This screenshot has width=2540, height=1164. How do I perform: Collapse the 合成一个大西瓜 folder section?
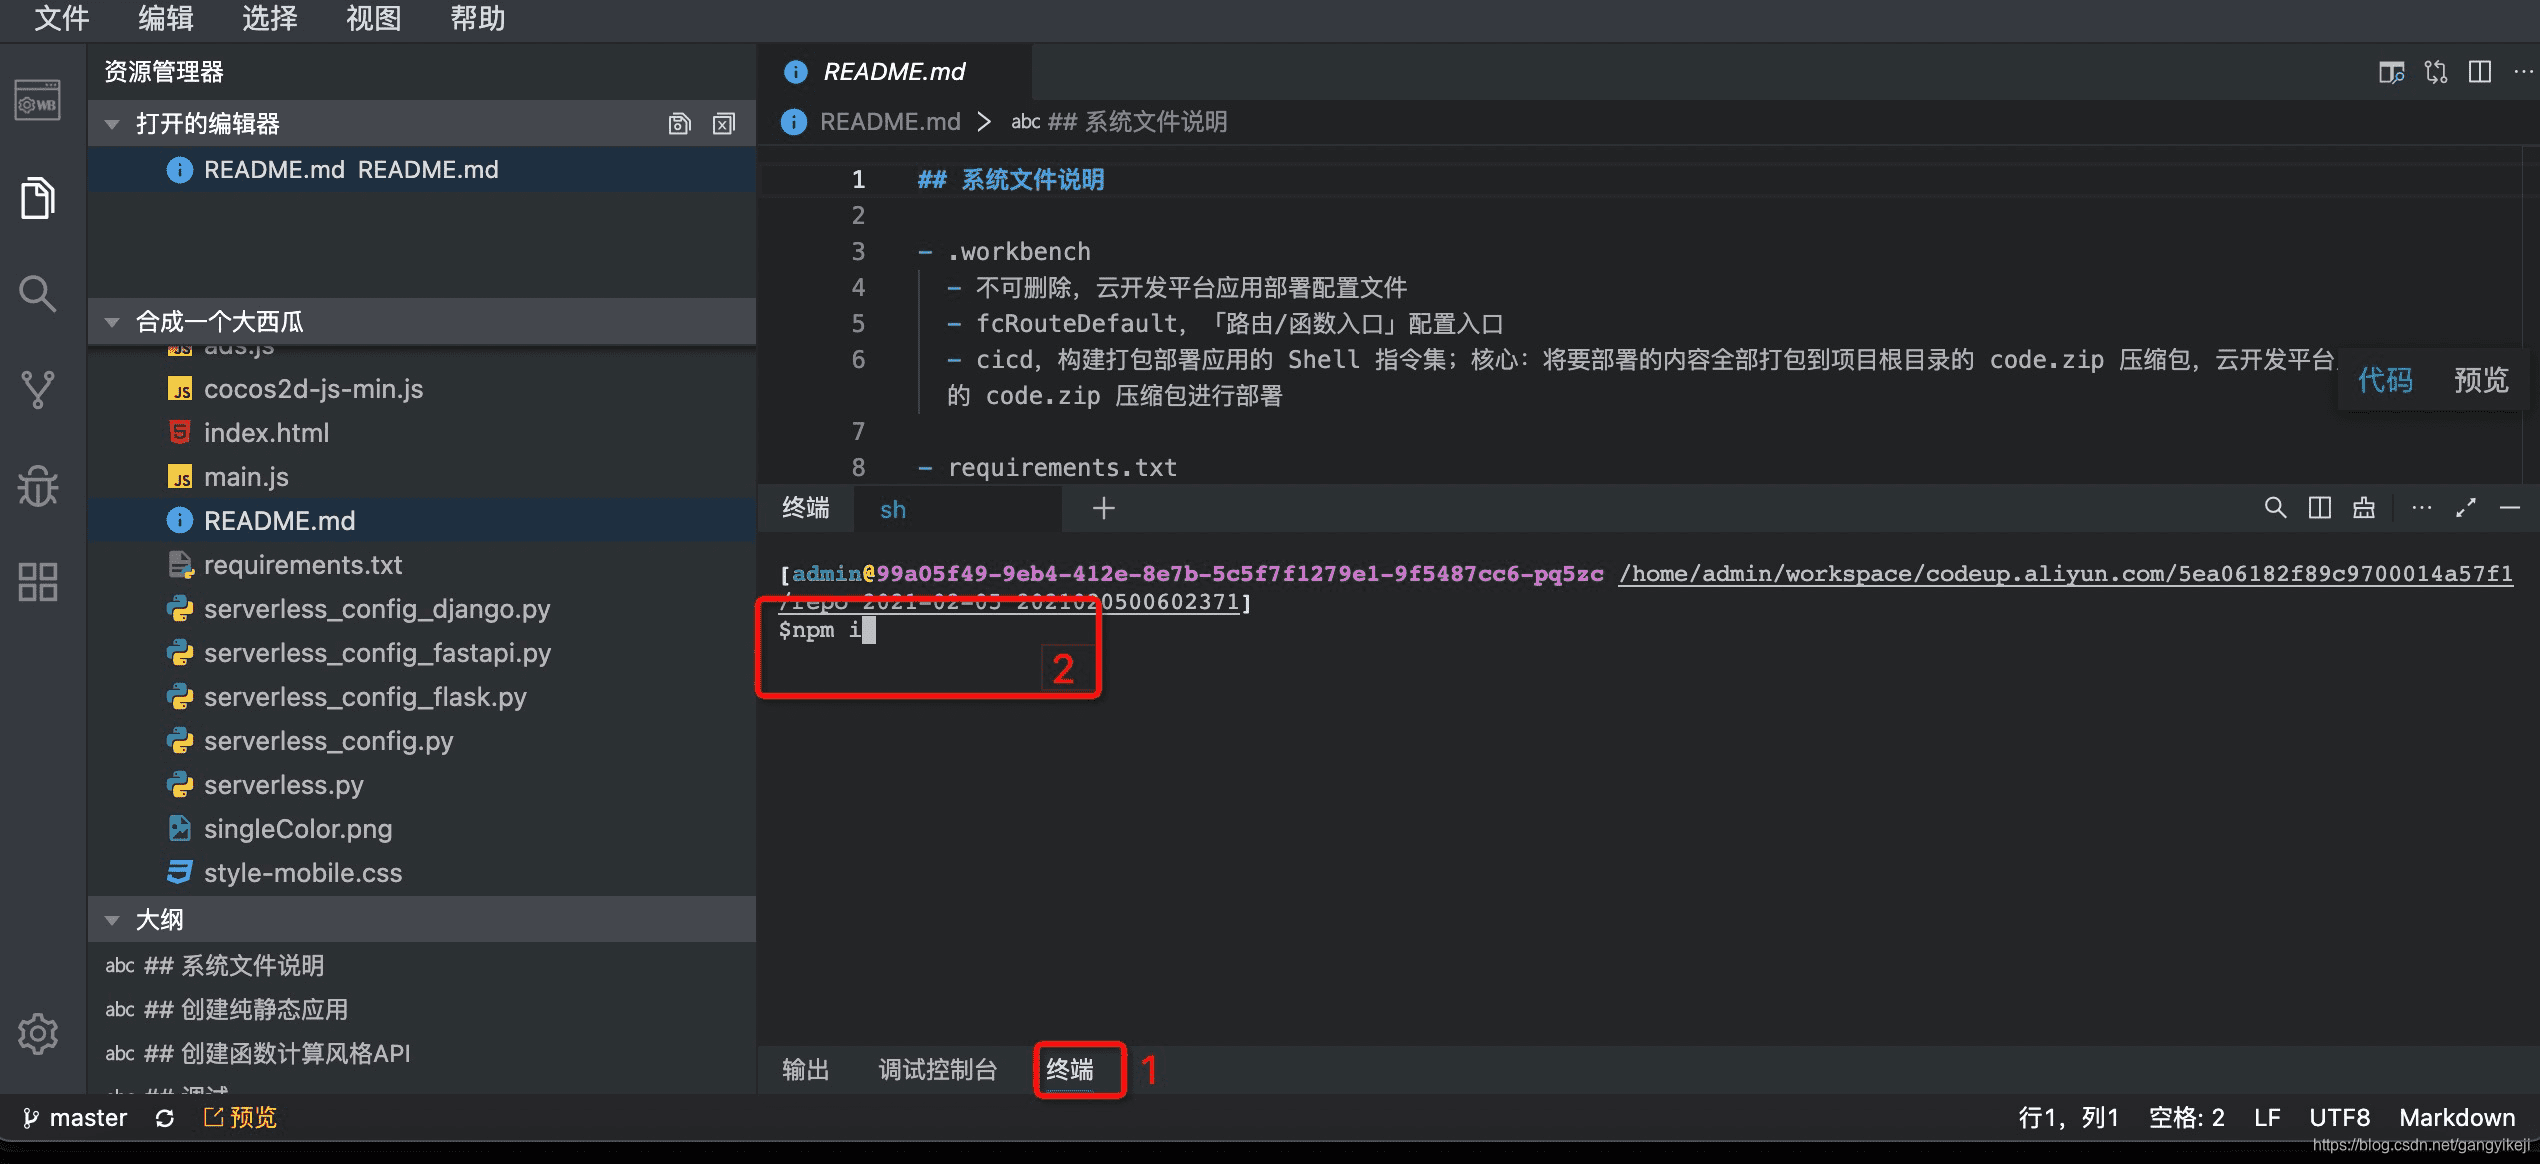coord(113,321)
